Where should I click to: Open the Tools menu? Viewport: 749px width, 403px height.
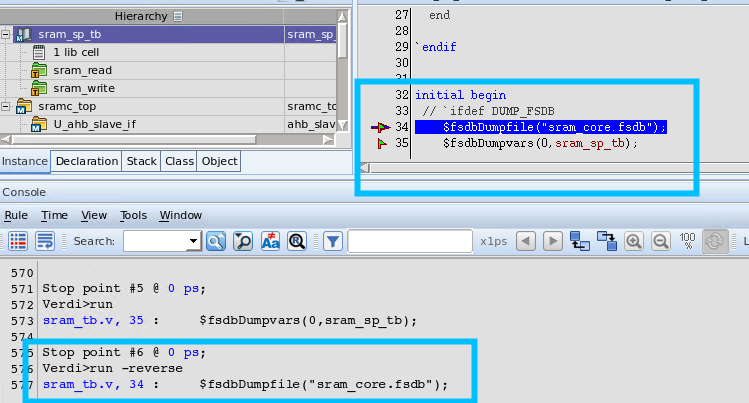coord(133,215)
